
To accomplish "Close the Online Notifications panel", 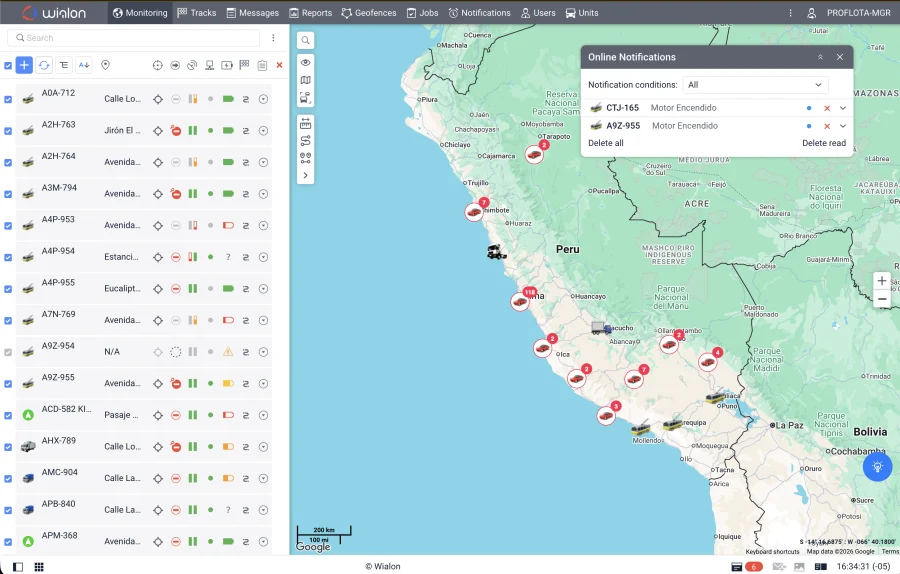I will tap(840, 57).
